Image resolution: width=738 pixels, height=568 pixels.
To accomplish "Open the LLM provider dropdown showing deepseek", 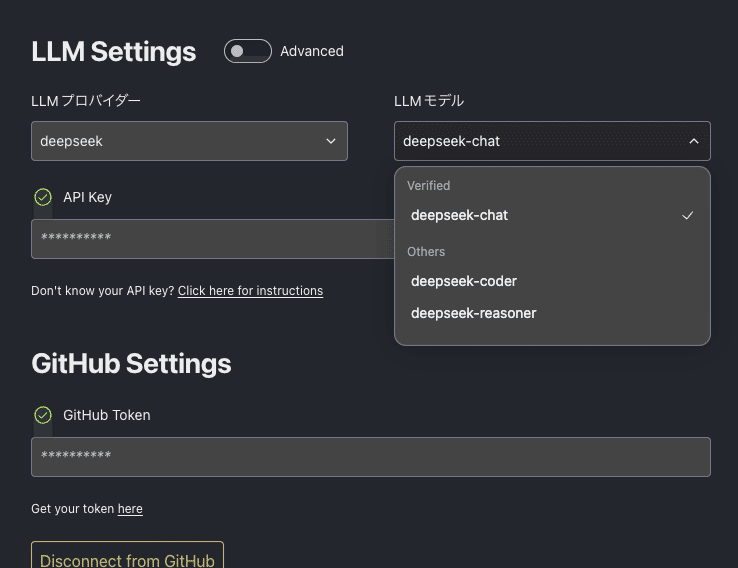I will (x=189, y=141).
